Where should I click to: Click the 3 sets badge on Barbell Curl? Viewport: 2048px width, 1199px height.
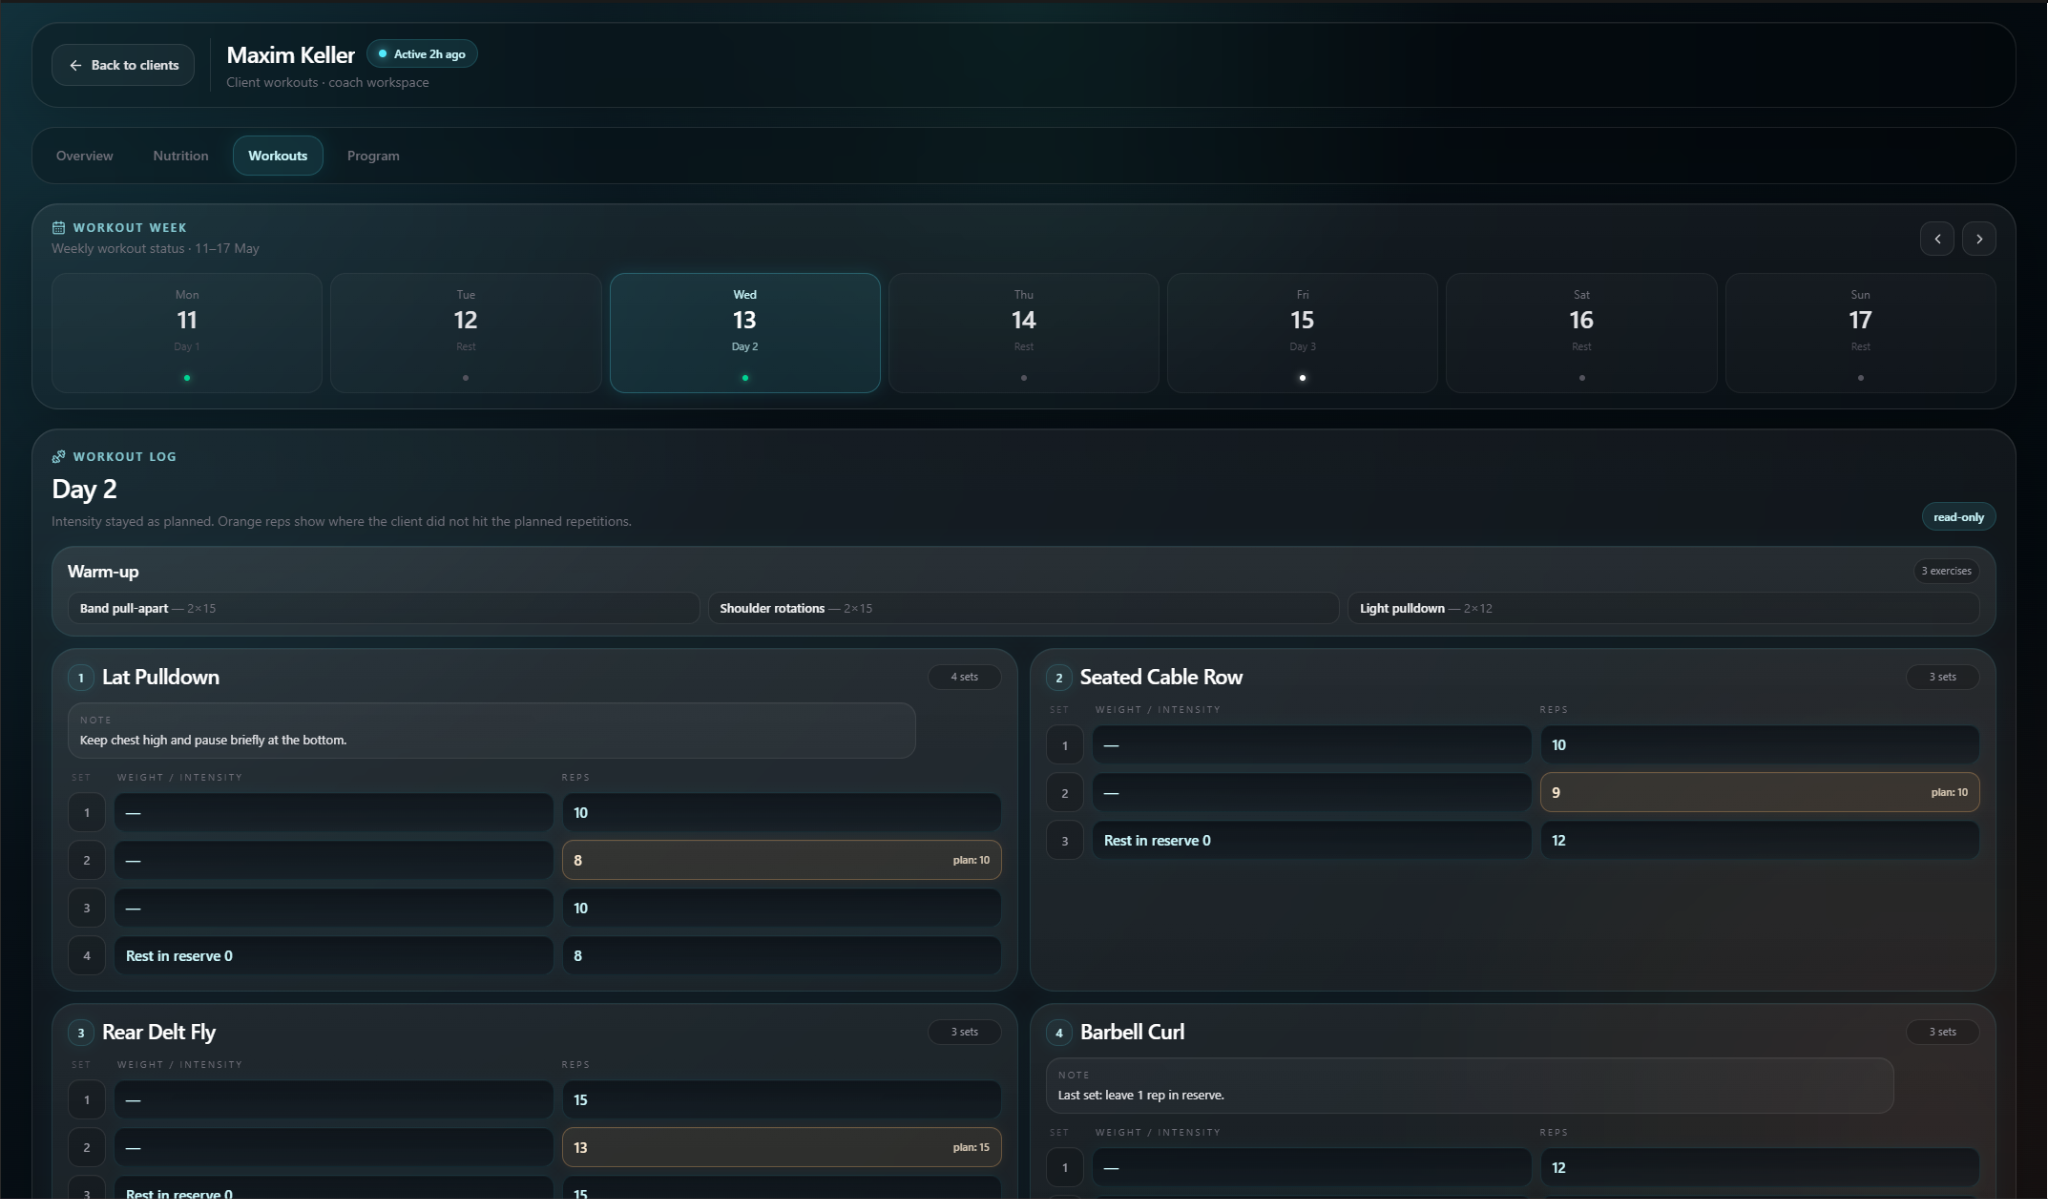click(1942, 1032)
